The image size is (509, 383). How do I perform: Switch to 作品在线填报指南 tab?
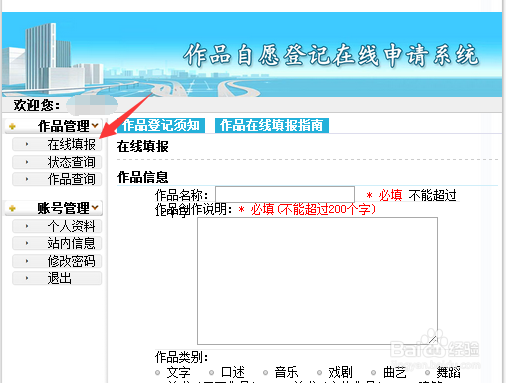272,126
